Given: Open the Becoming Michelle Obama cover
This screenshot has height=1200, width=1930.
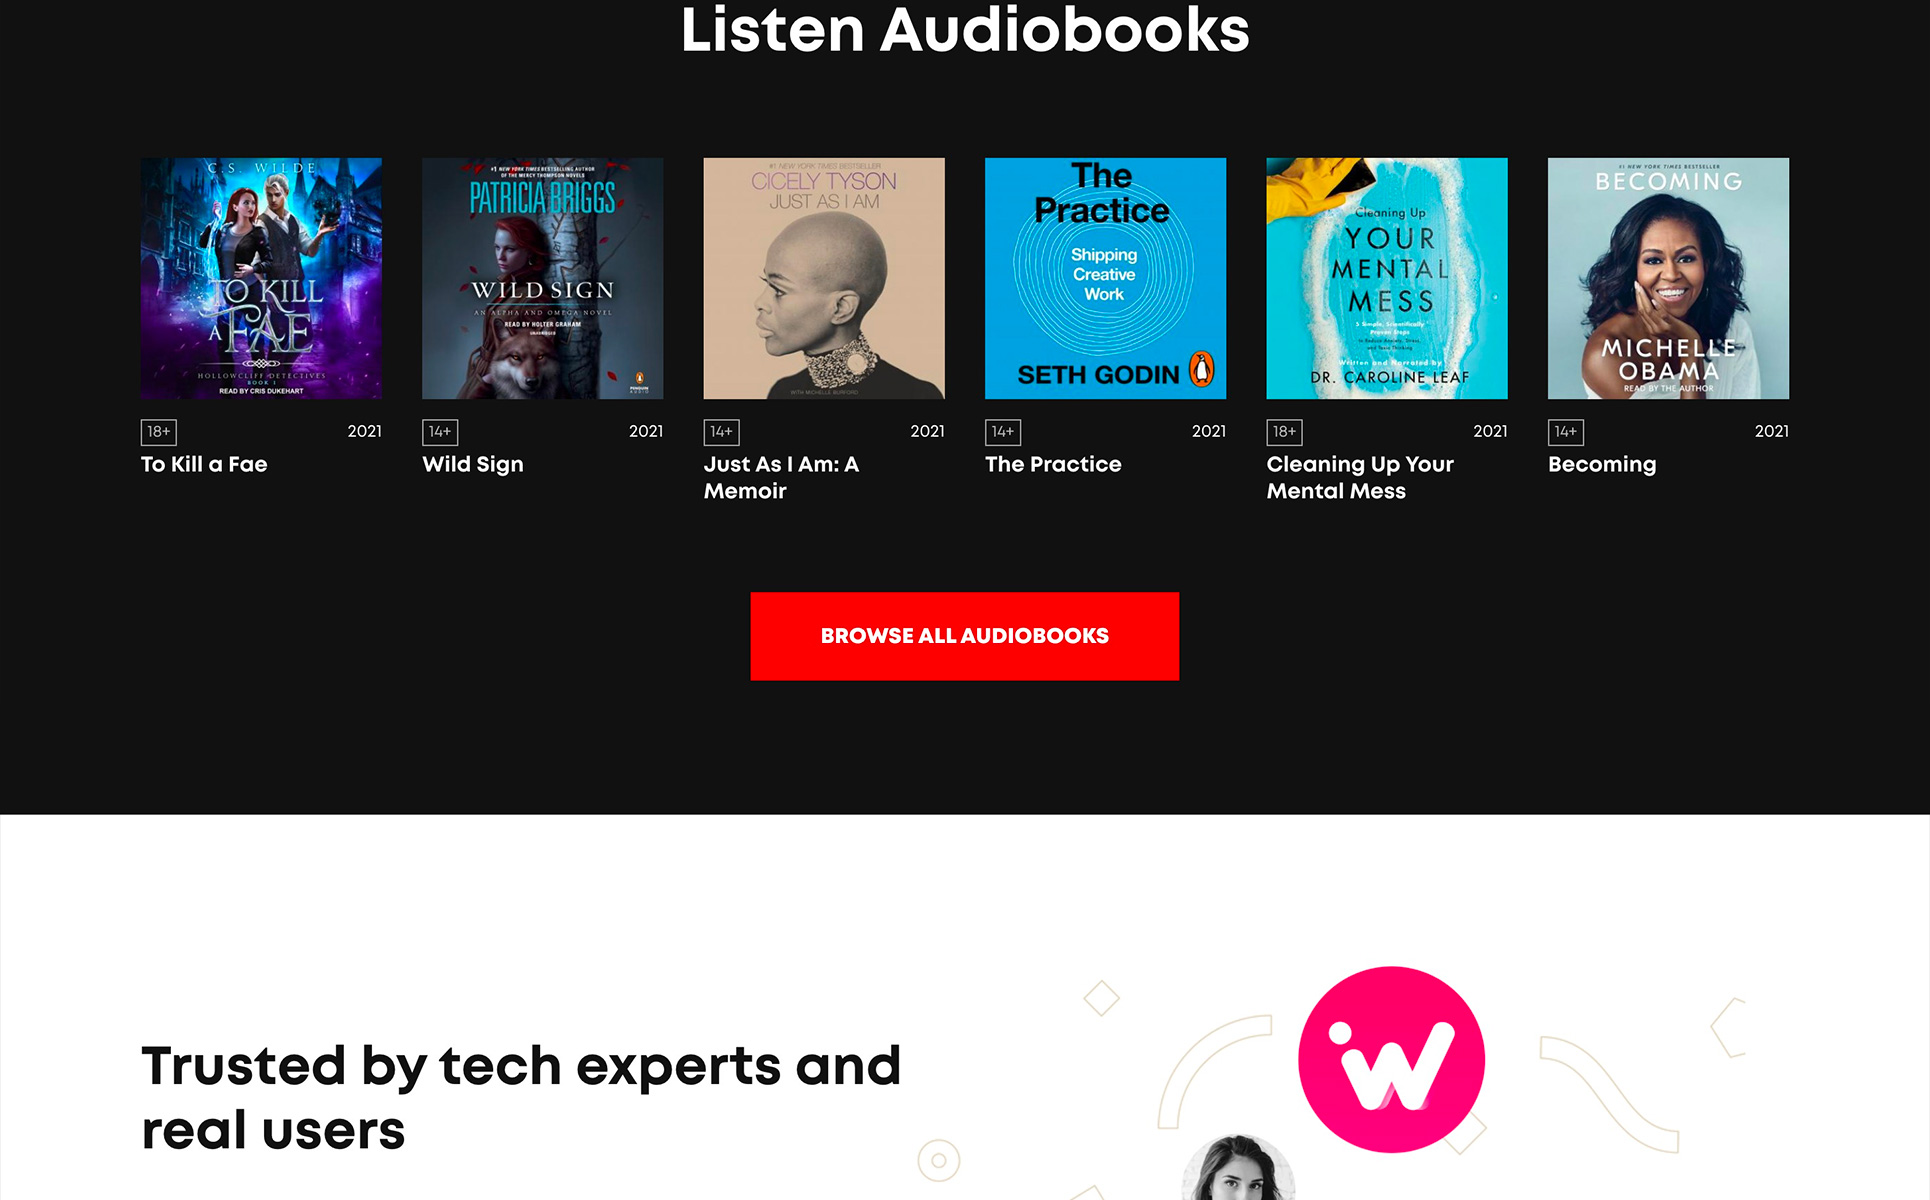Looking at the screenshot, I should (1668, 278).
